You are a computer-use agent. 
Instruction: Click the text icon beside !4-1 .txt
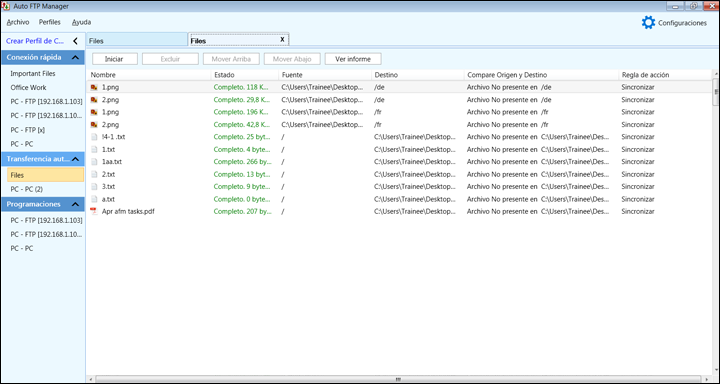coord(94,137)
